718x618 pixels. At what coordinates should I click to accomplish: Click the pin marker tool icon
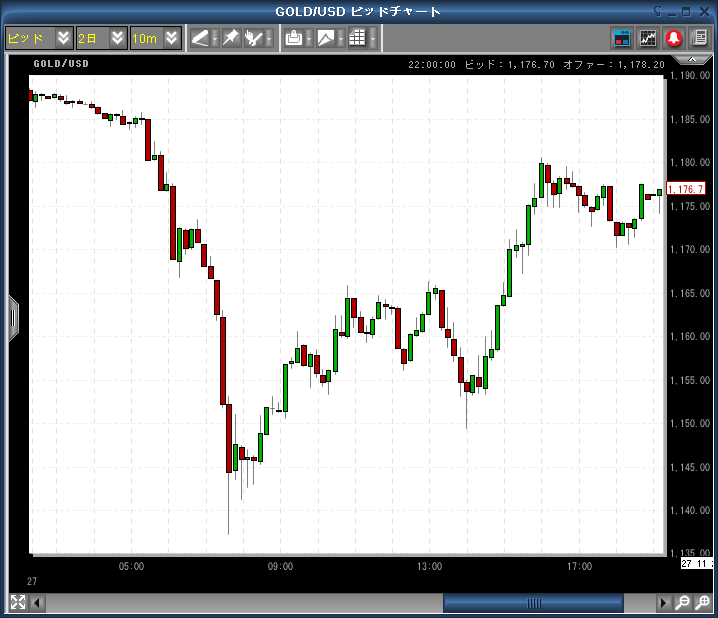(x=230, y=38)
